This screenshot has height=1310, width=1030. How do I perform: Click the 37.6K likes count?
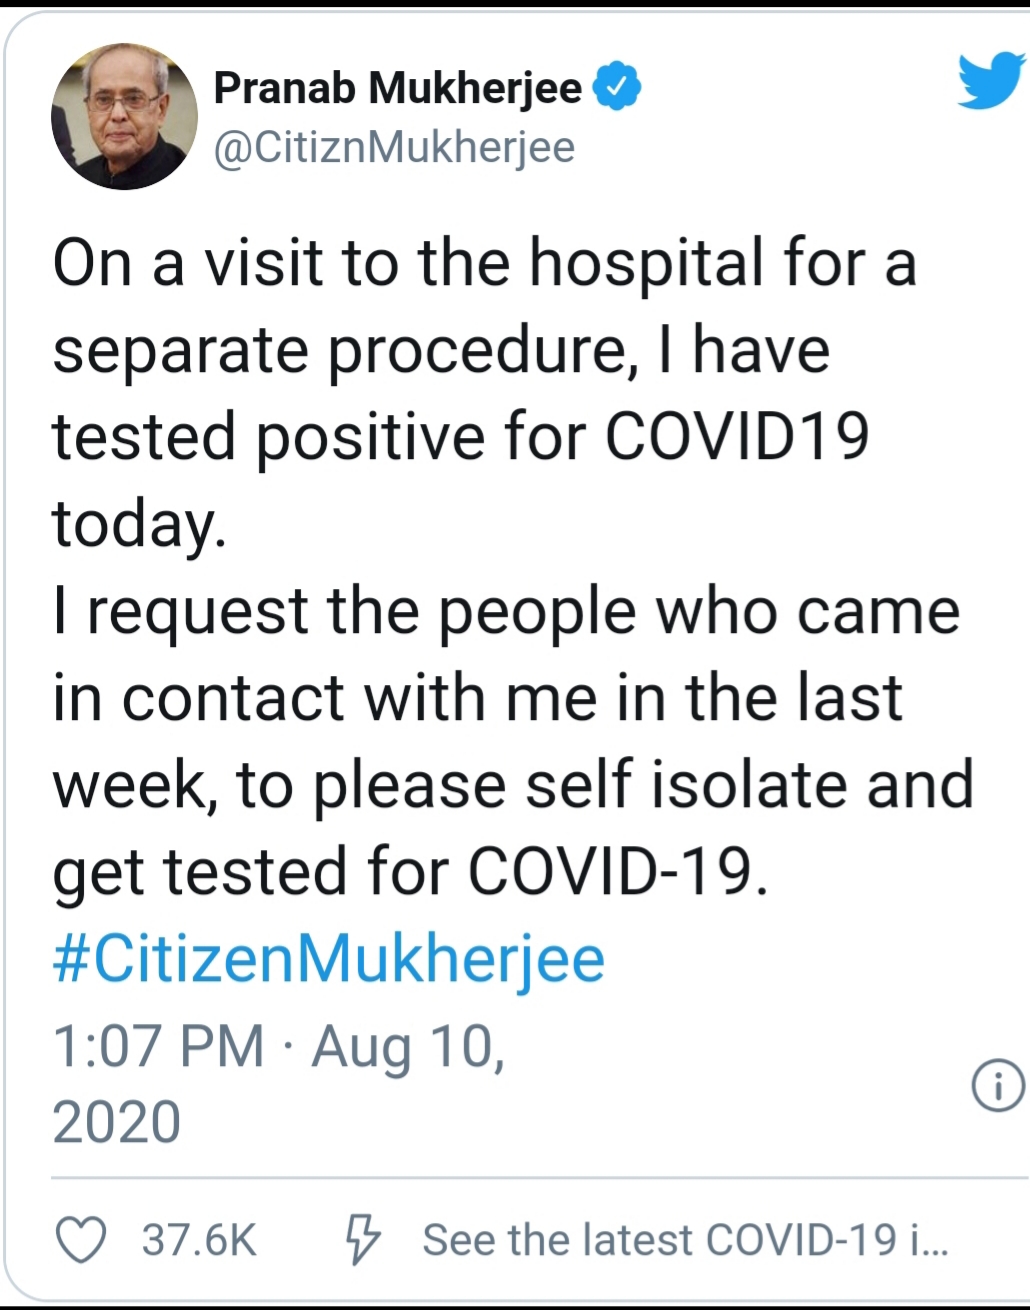click(199, 1240)
